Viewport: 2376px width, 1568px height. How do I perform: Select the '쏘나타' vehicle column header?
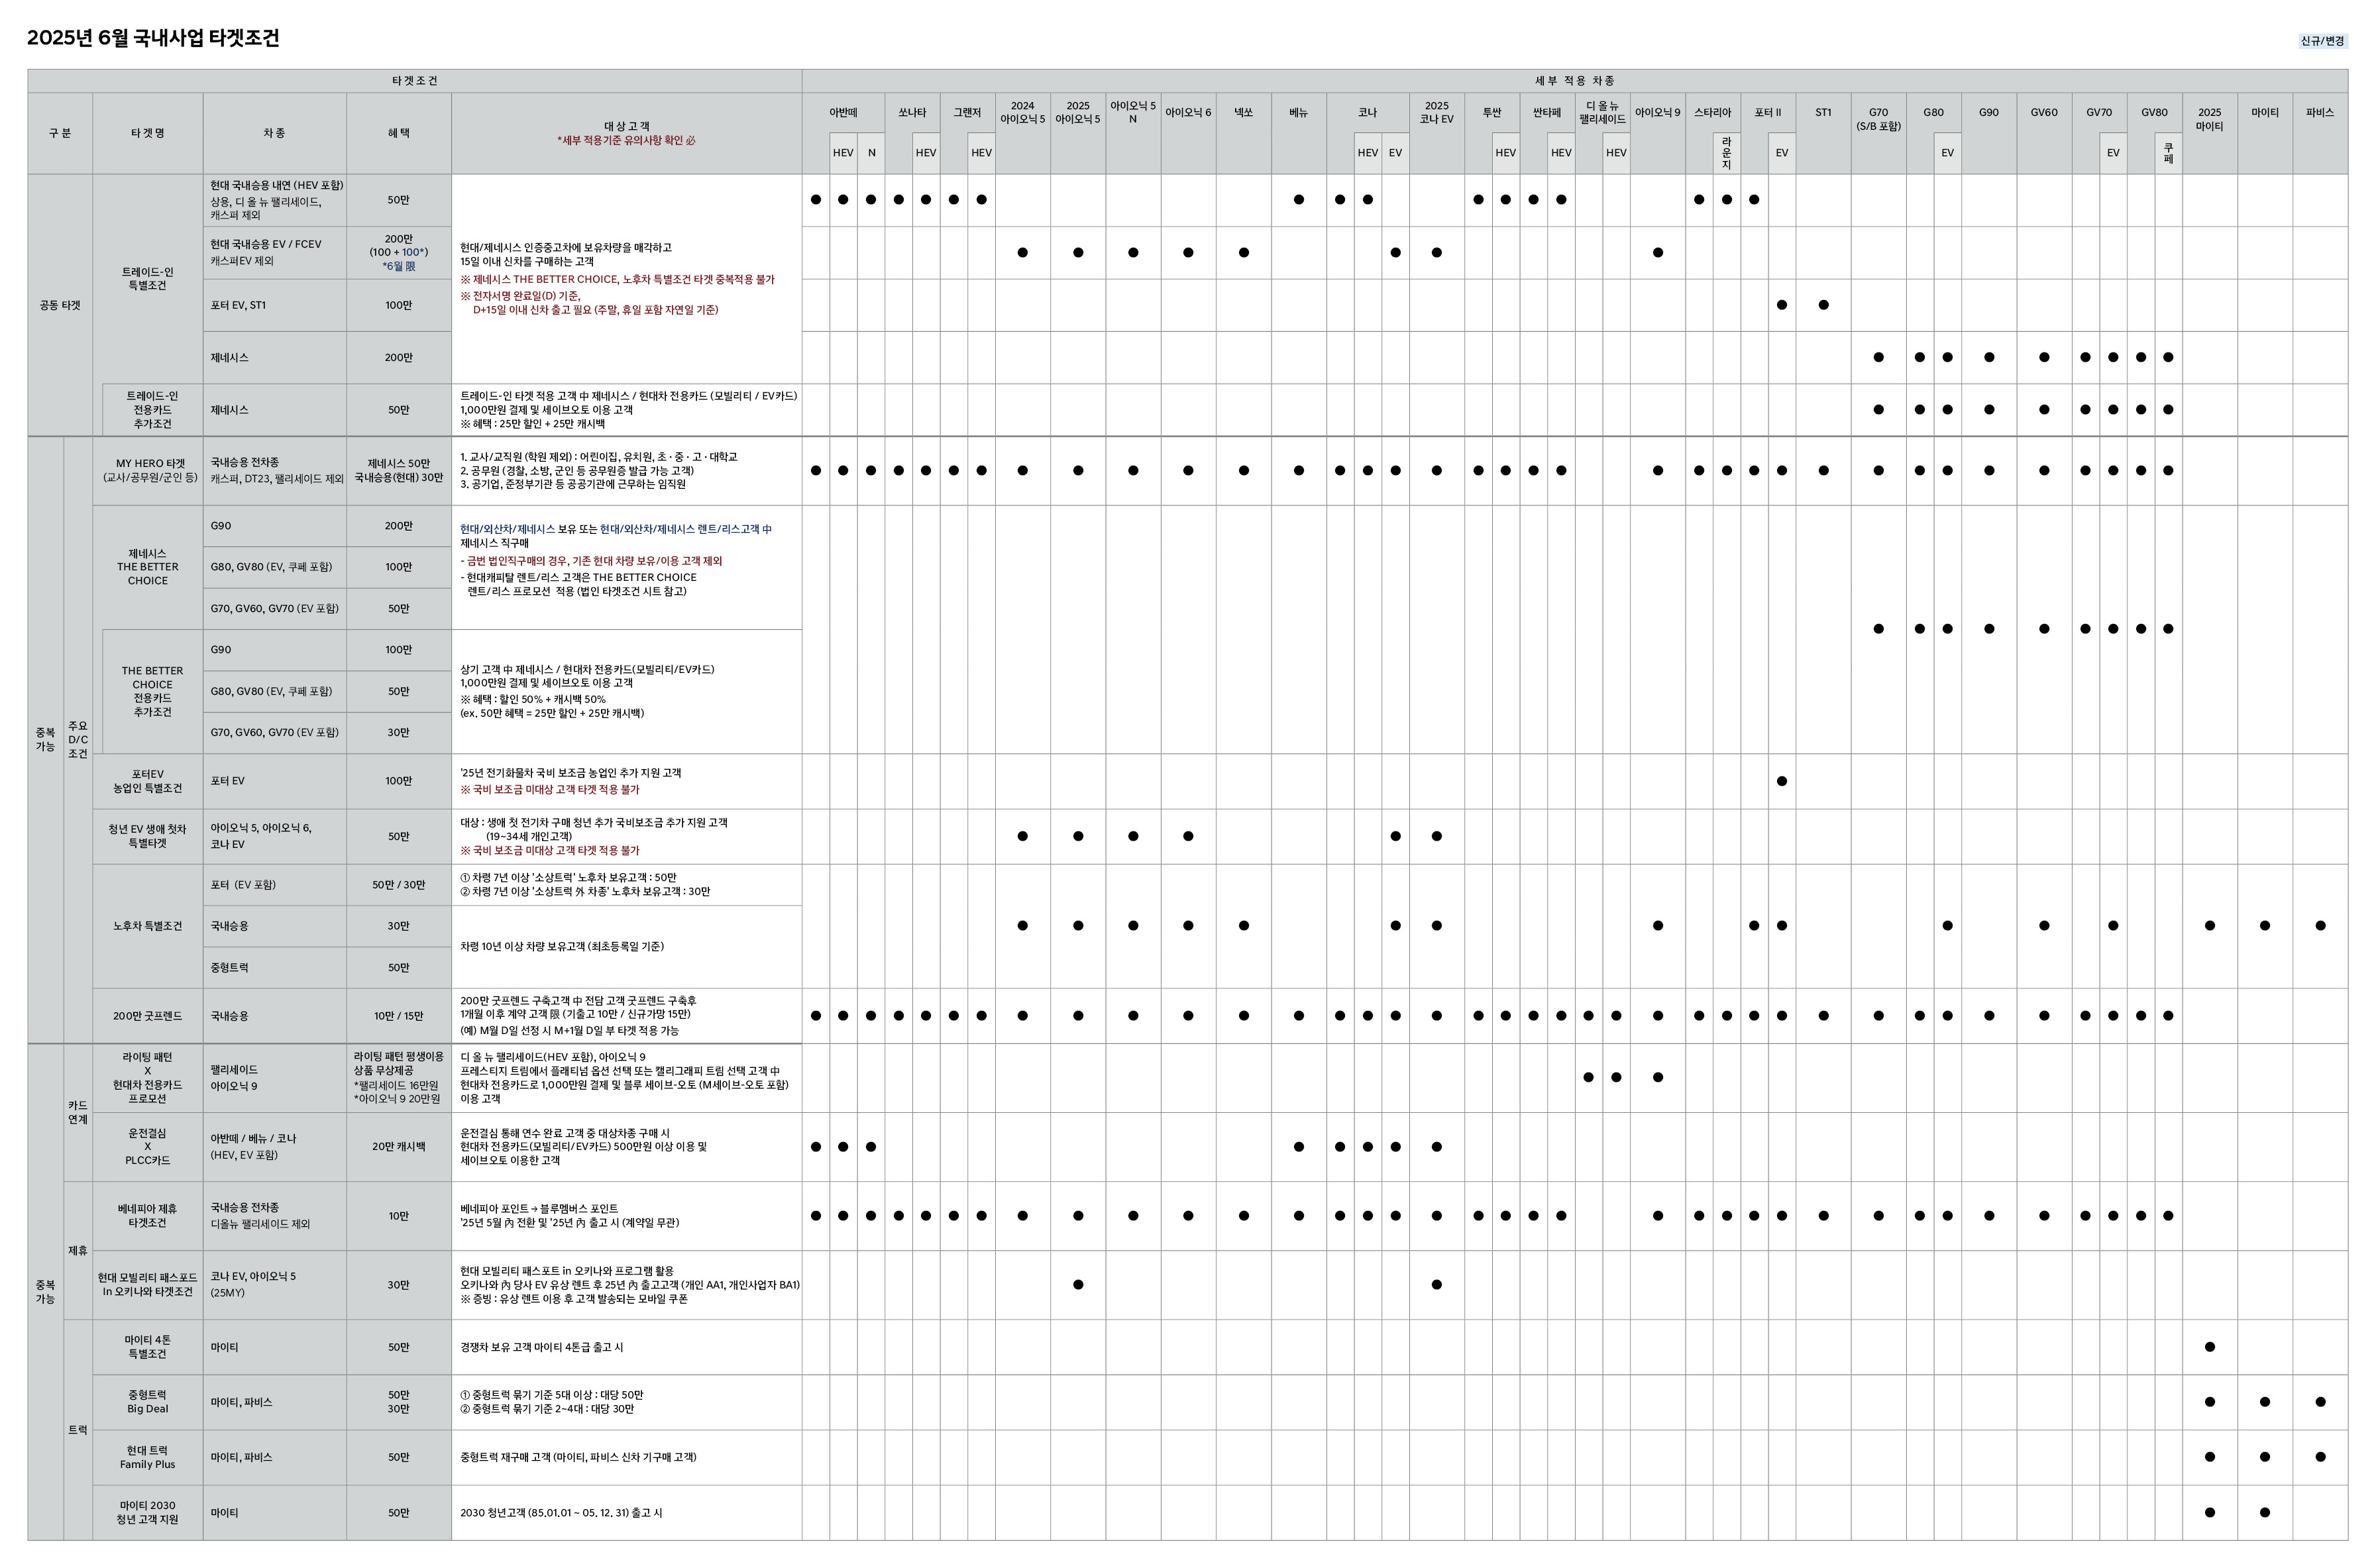[912, 113]
